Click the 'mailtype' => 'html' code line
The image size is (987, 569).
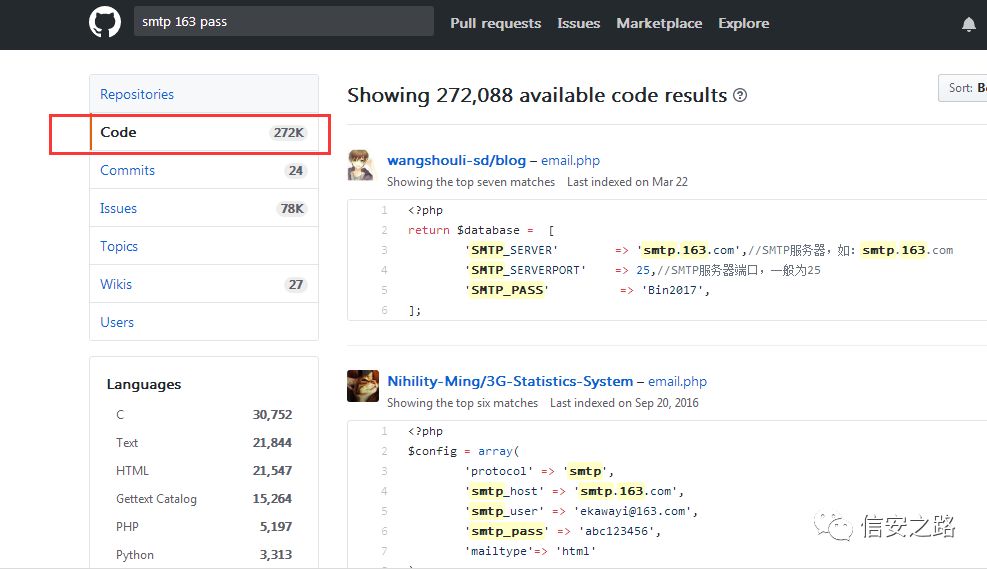pyautogui.click(x=531, y=551)
